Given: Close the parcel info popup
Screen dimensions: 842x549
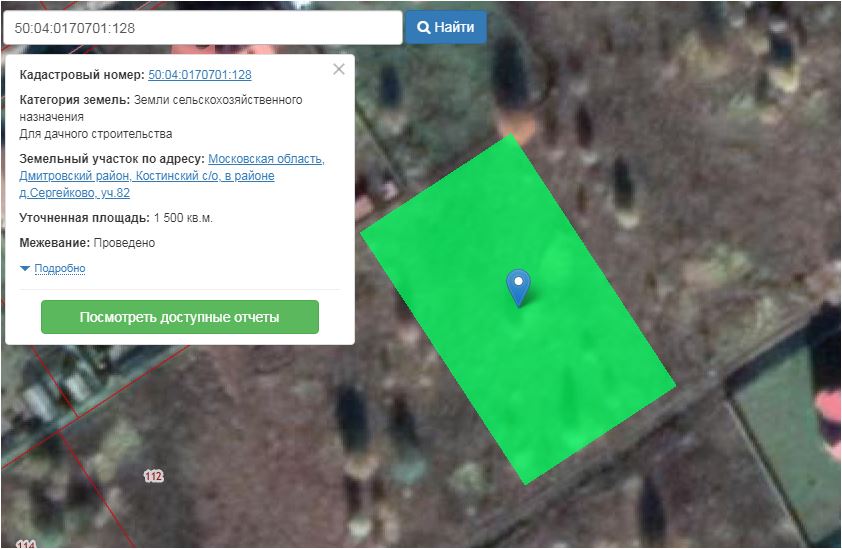Looking at the screenshot, I should 339,69.
